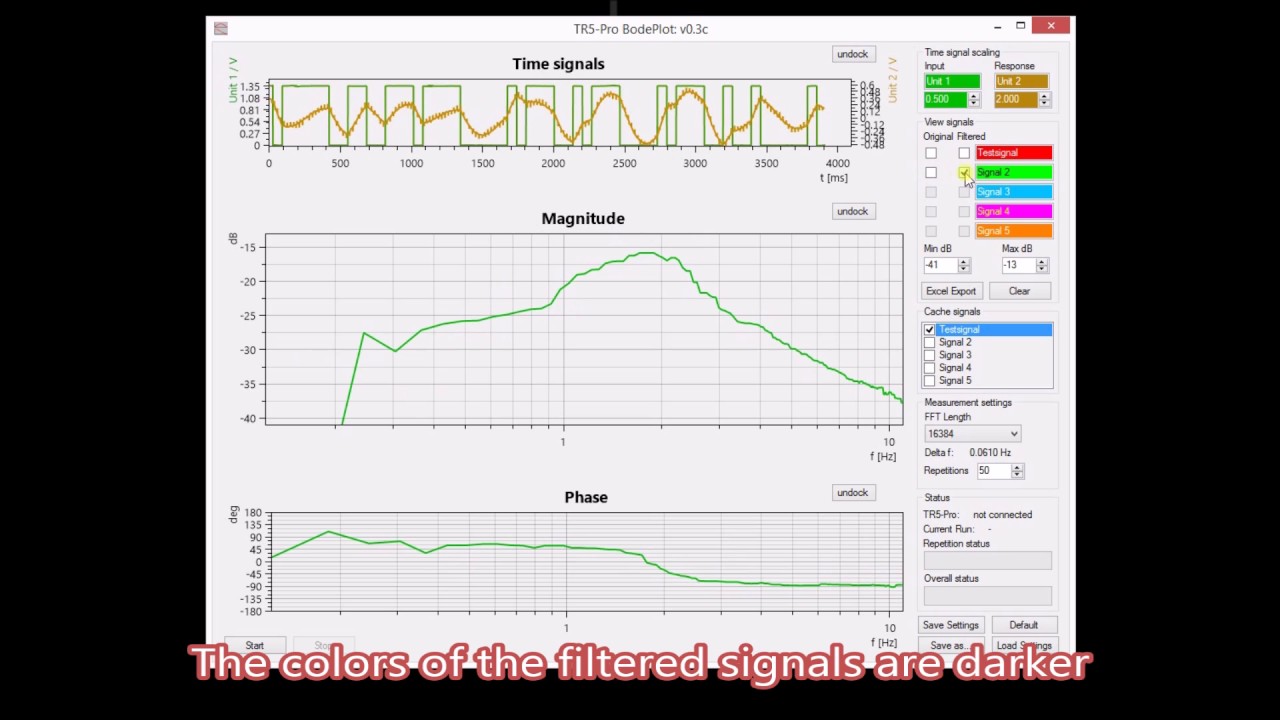Click the green Signal 2 color swatch
1280x720 pixels.
pyautogui.click(x=1014, y=172)
